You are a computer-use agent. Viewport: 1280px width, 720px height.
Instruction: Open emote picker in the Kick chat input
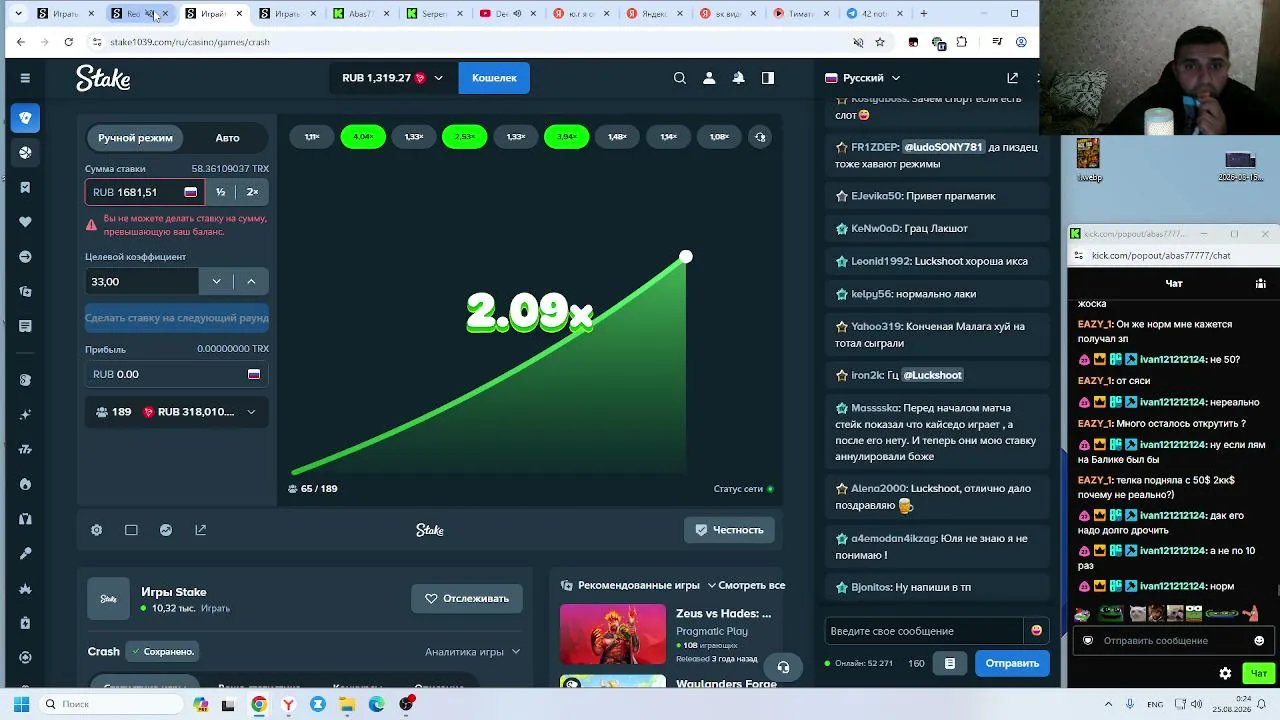(1259, 641)
